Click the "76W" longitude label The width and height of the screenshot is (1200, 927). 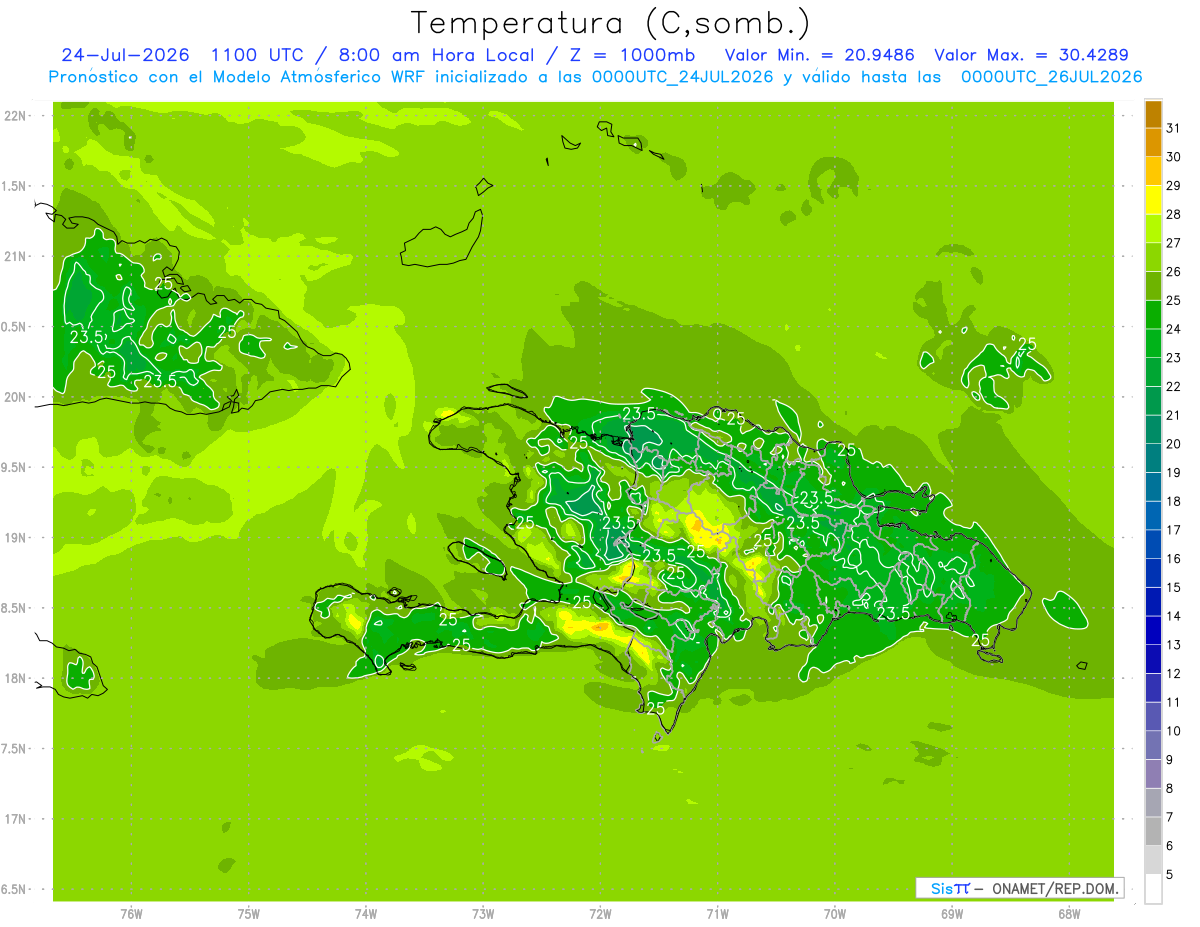coord(131,914)
